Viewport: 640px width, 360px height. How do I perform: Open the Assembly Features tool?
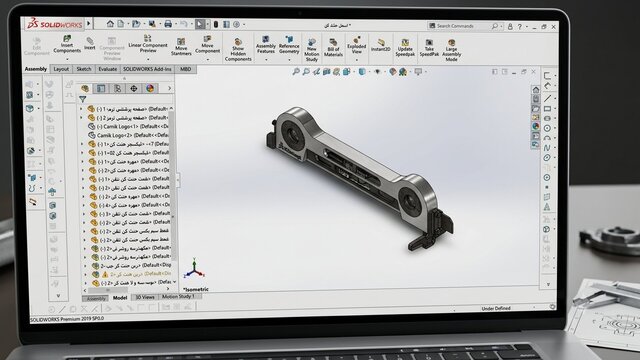(x=266, y=44)
